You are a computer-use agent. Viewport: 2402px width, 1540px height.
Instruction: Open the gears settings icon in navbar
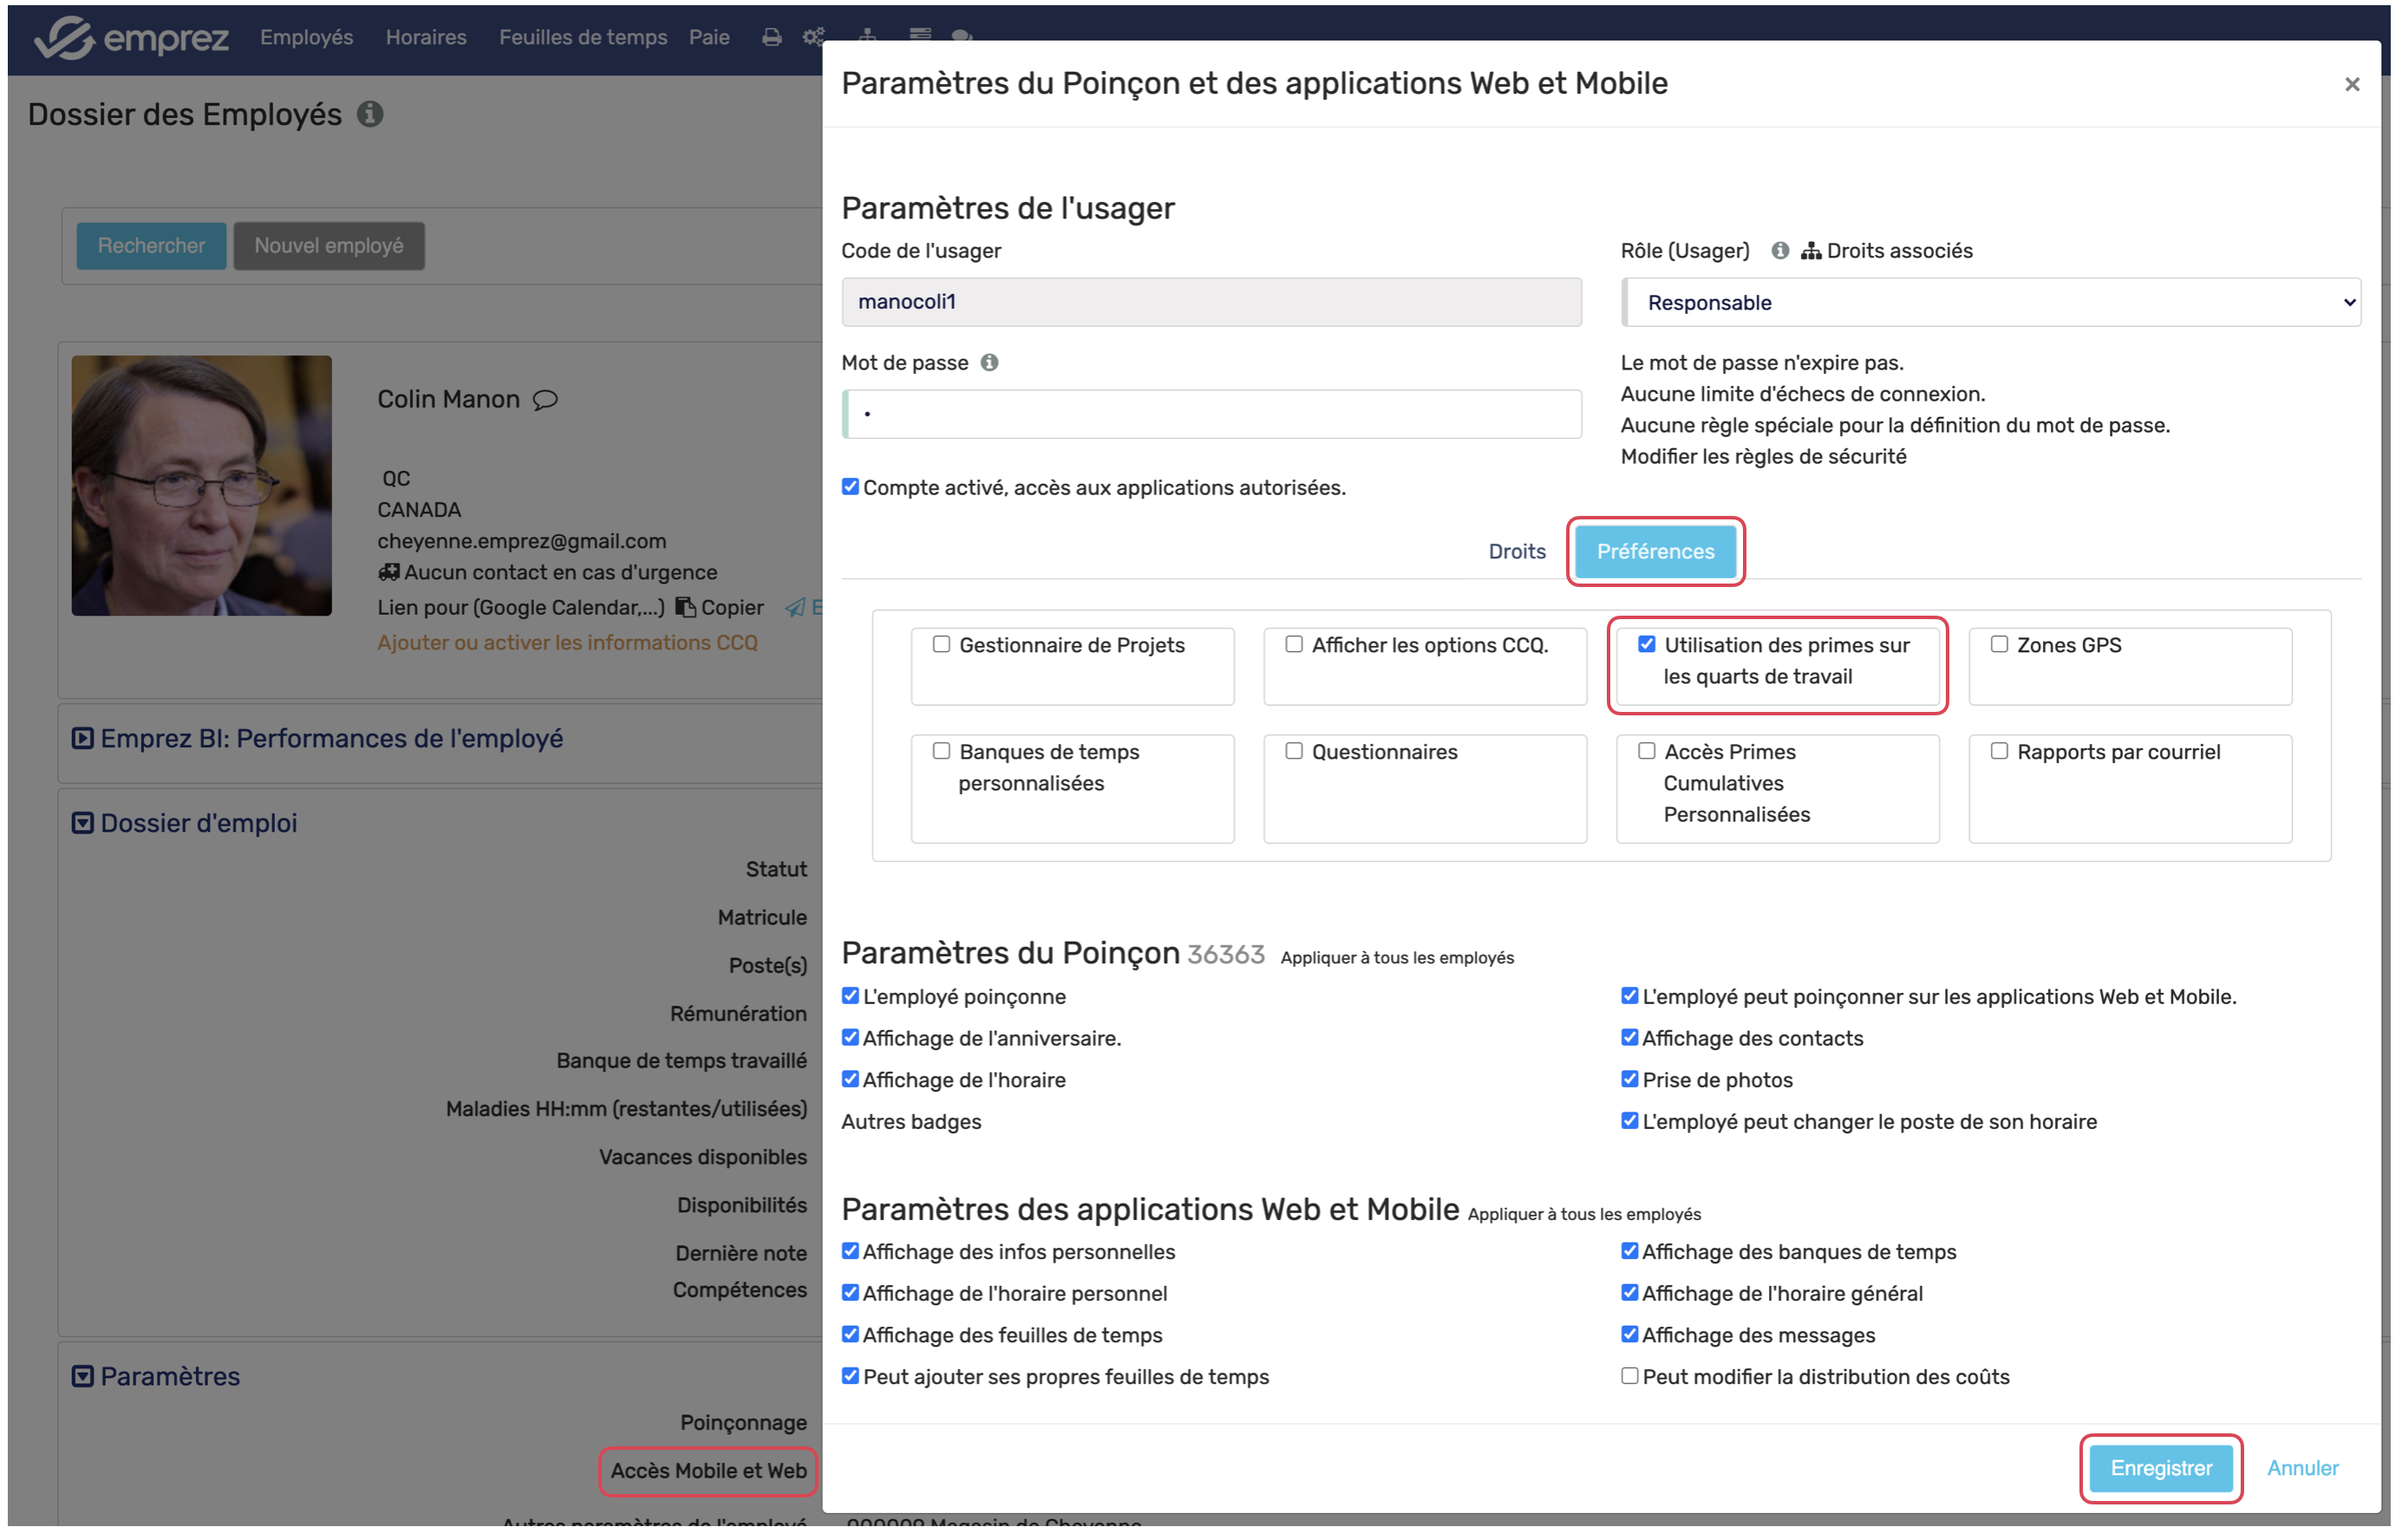pos(813,37)
